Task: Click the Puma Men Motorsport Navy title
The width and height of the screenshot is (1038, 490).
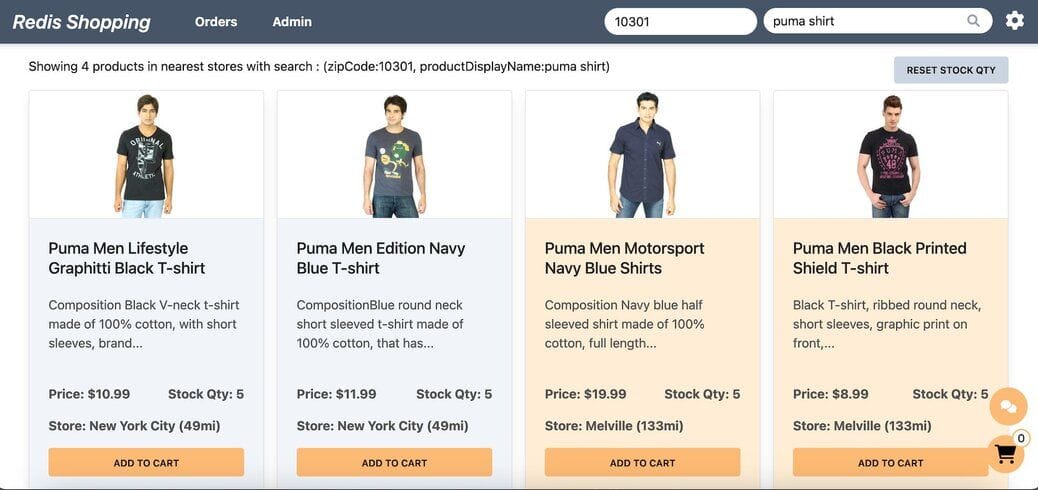Action: [624, 258]
